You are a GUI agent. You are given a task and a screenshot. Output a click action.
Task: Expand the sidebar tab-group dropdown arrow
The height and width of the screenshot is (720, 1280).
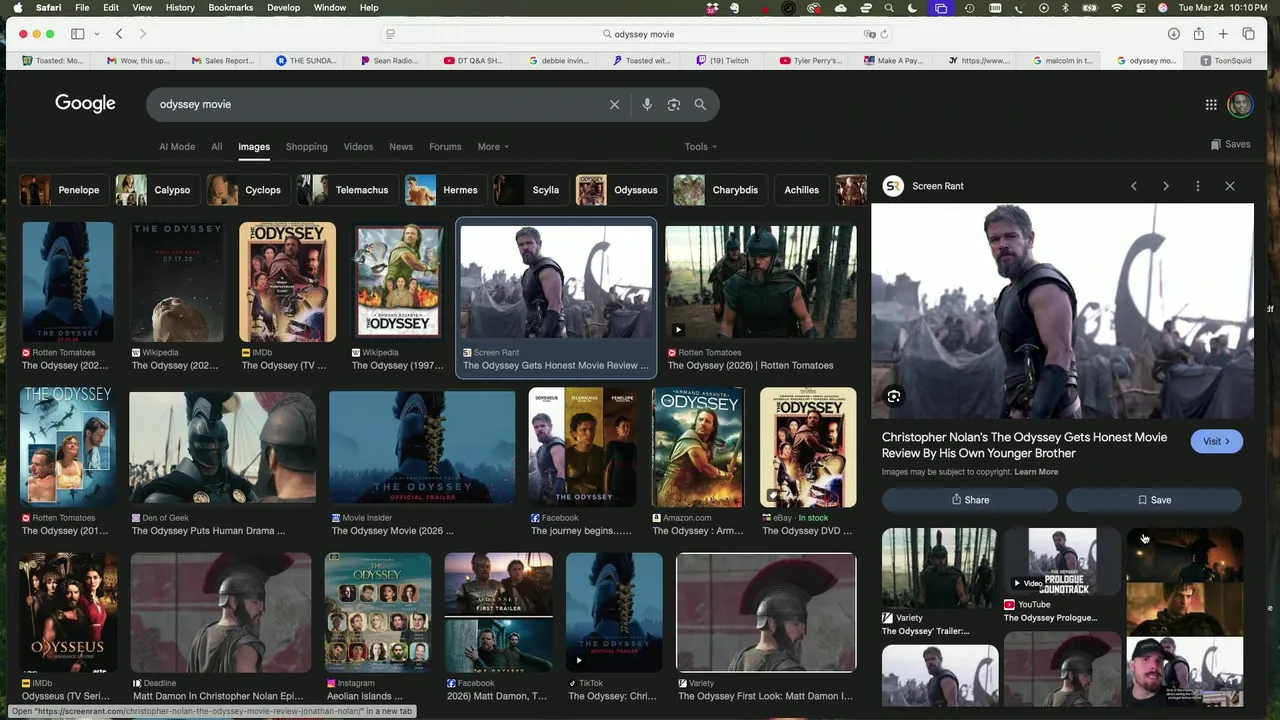point(97,34)
